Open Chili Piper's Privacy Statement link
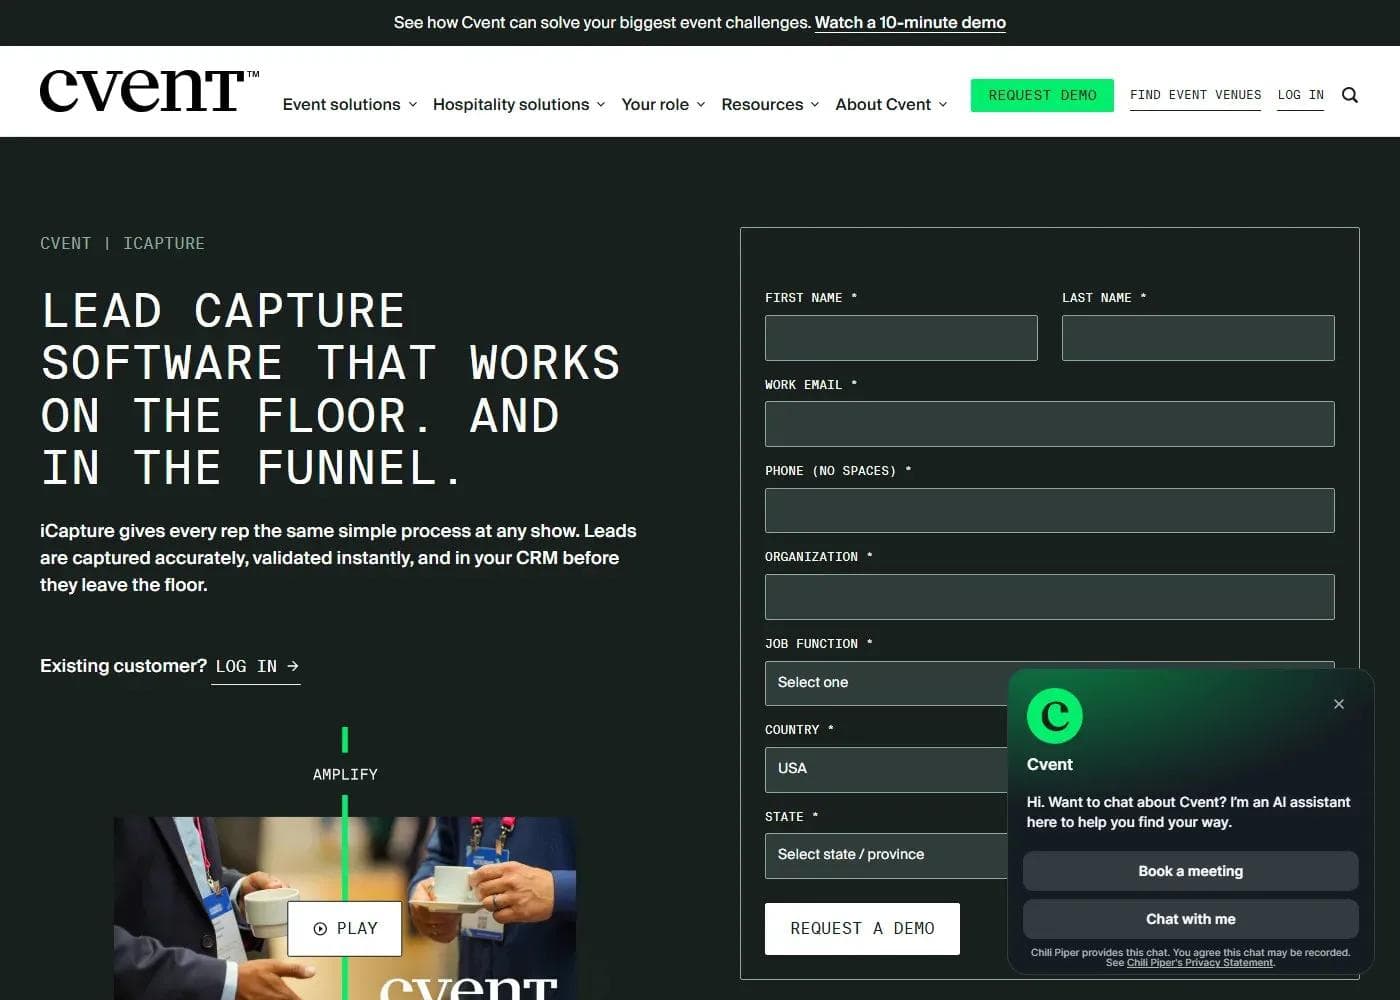 pos(1200,963)
